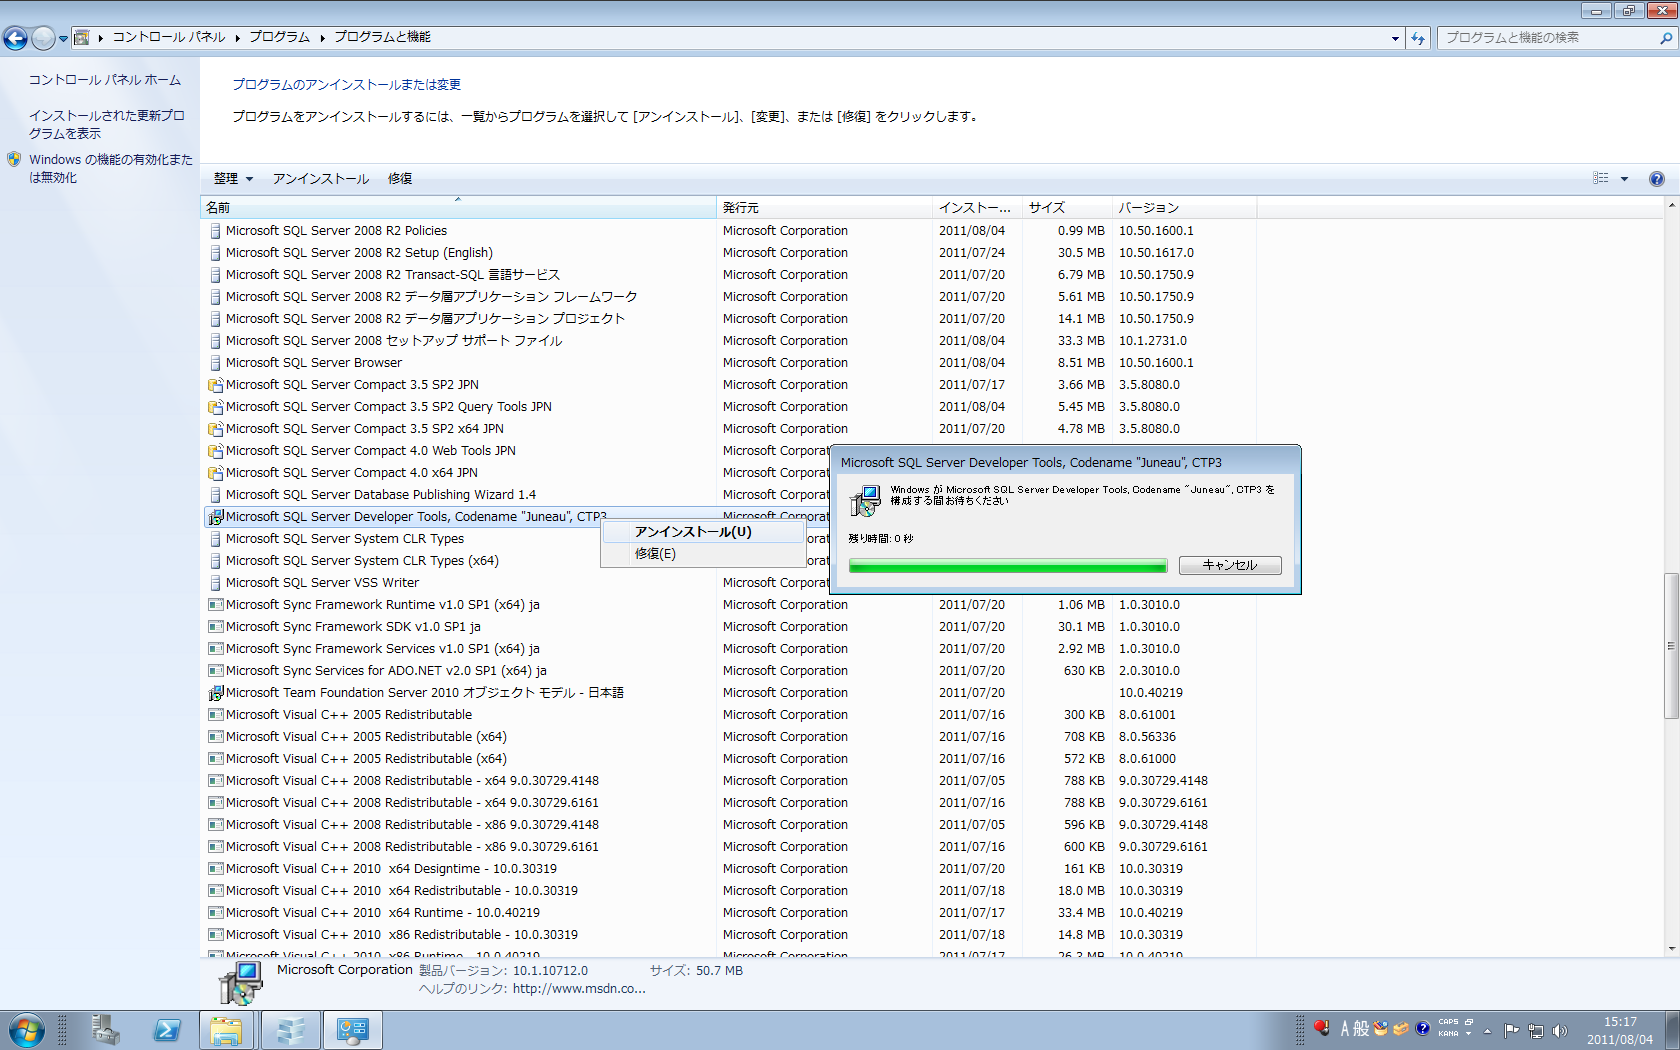Click the magnifier search icon
This screenshot has width=1680, height=1050.
coord(1666,38)
